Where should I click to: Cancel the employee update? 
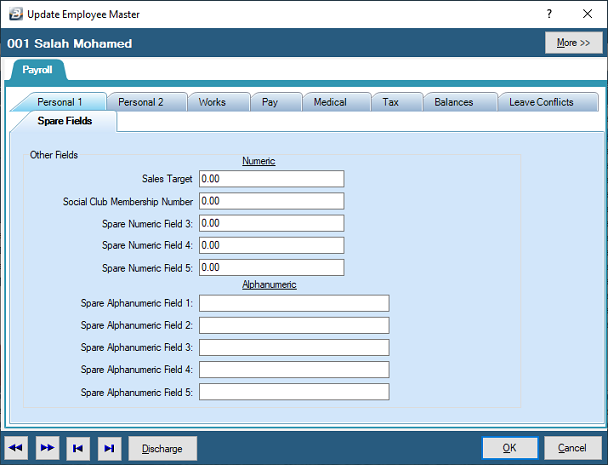(572, 448)
